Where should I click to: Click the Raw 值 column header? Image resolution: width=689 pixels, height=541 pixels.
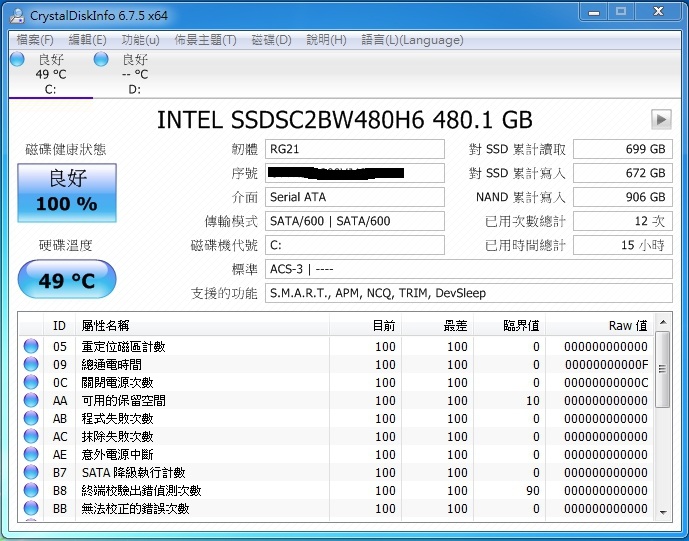tap(599, 326)
